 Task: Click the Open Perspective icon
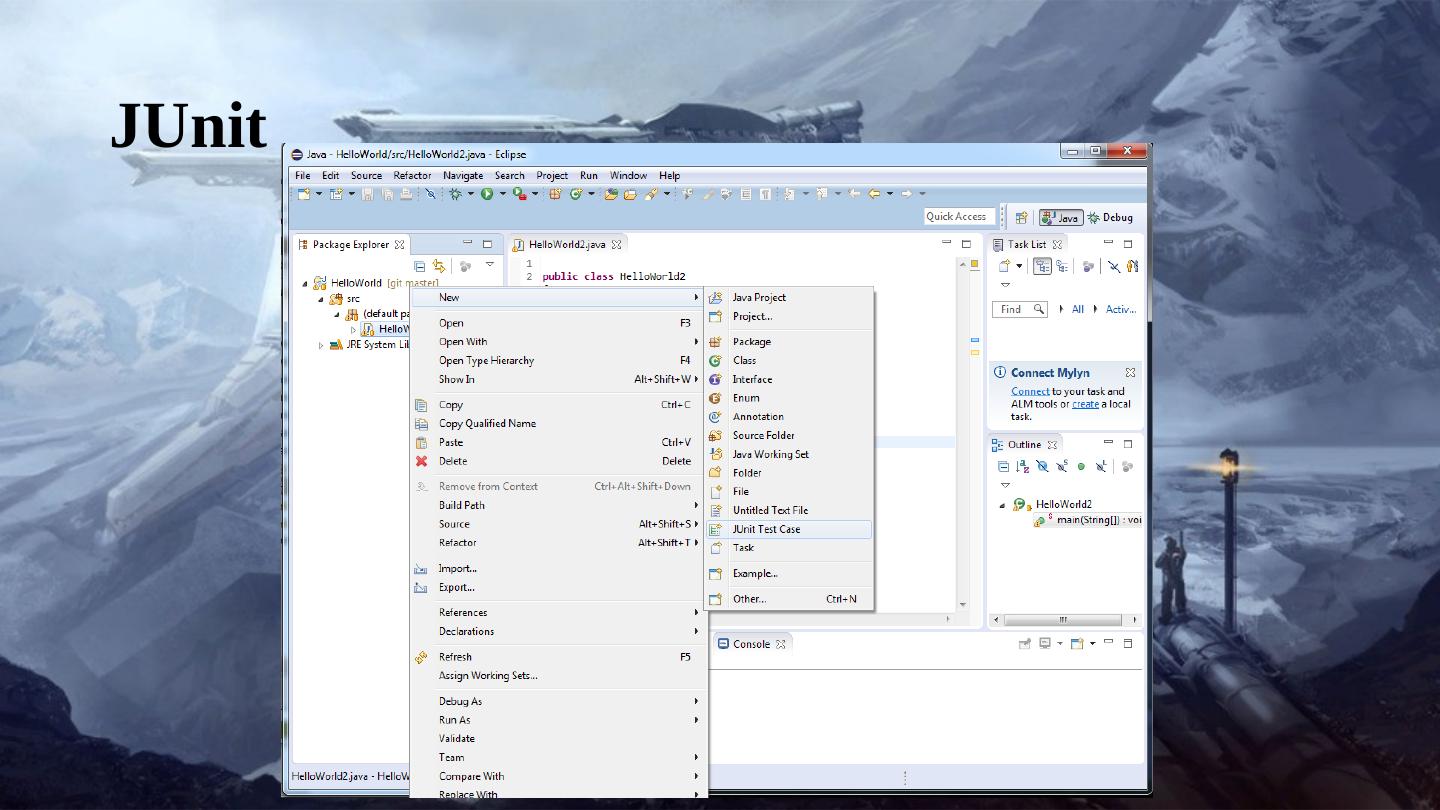(x=1021, y=217)
